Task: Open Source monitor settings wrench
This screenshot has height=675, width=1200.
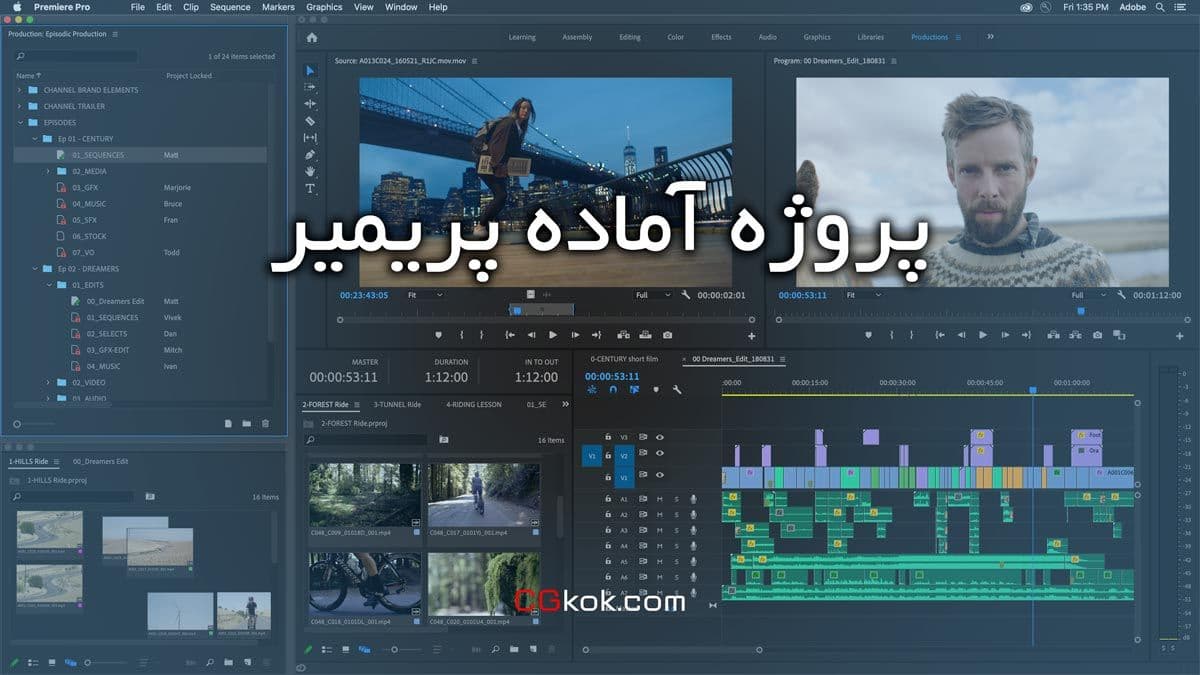Action: [685, 296]
